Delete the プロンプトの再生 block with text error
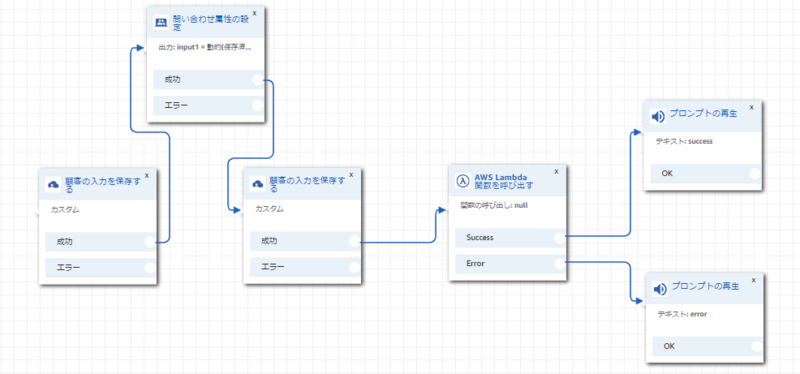 (x=753, y=280)
